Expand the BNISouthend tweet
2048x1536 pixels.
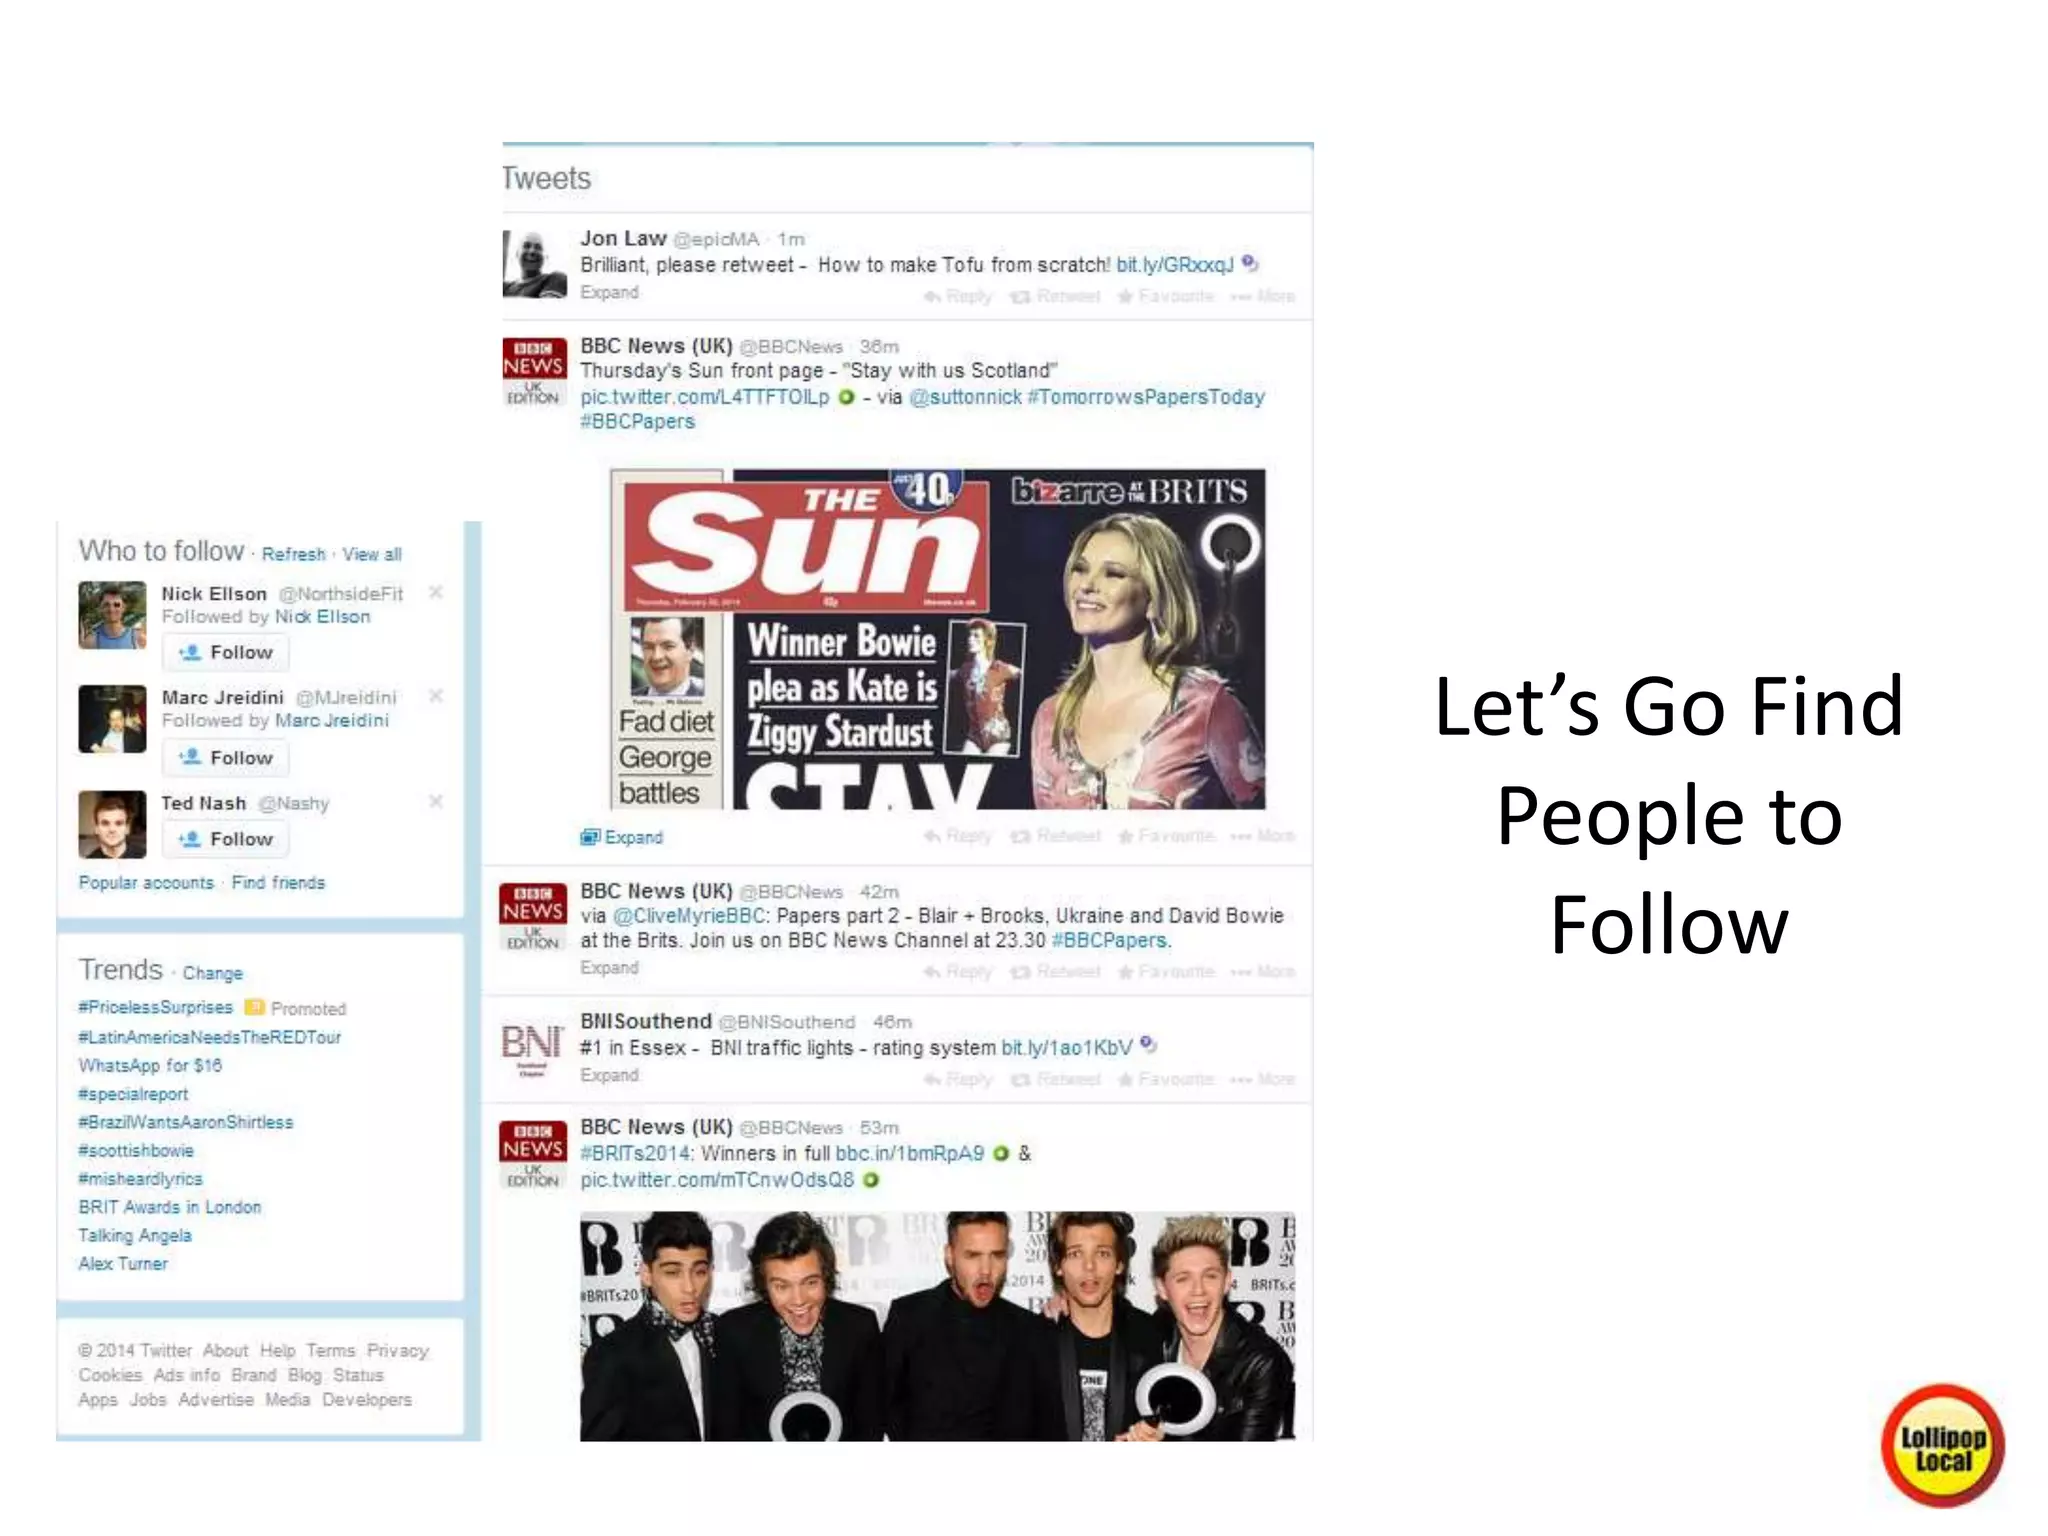pos(609,1075)
